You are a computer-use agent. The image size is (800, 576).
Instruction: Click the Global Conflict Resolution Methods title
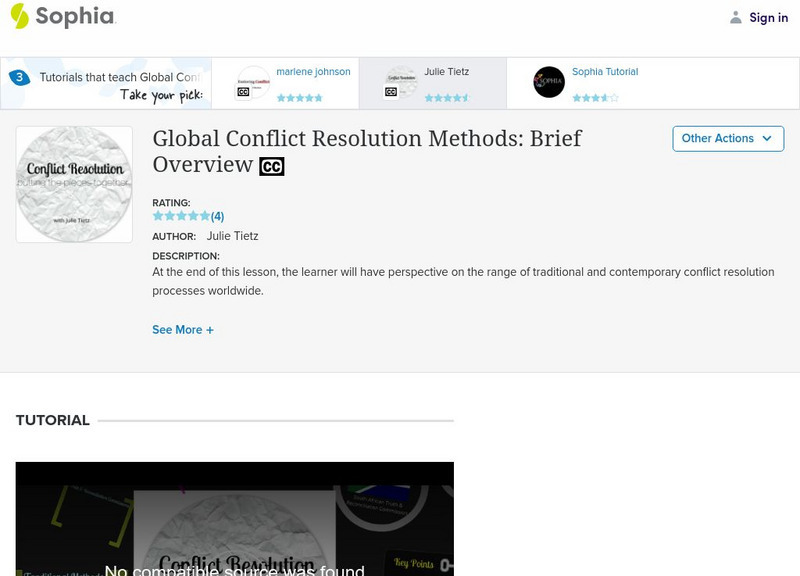[x=367, y=152]
